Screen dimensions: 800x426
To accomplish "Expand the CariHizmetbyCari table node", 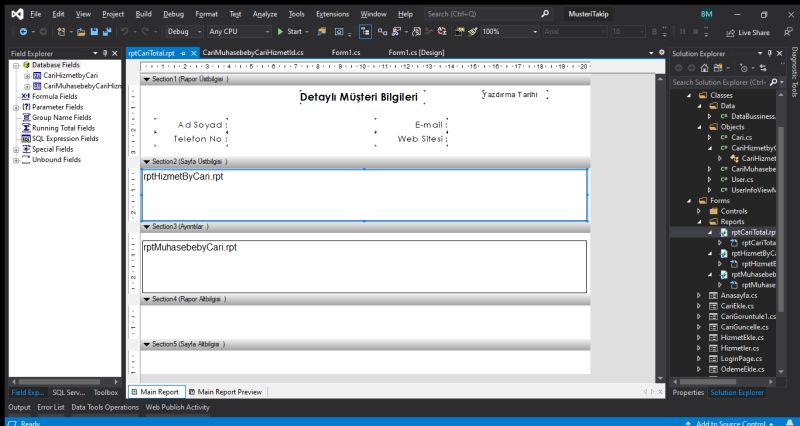I will coord(27,76).
